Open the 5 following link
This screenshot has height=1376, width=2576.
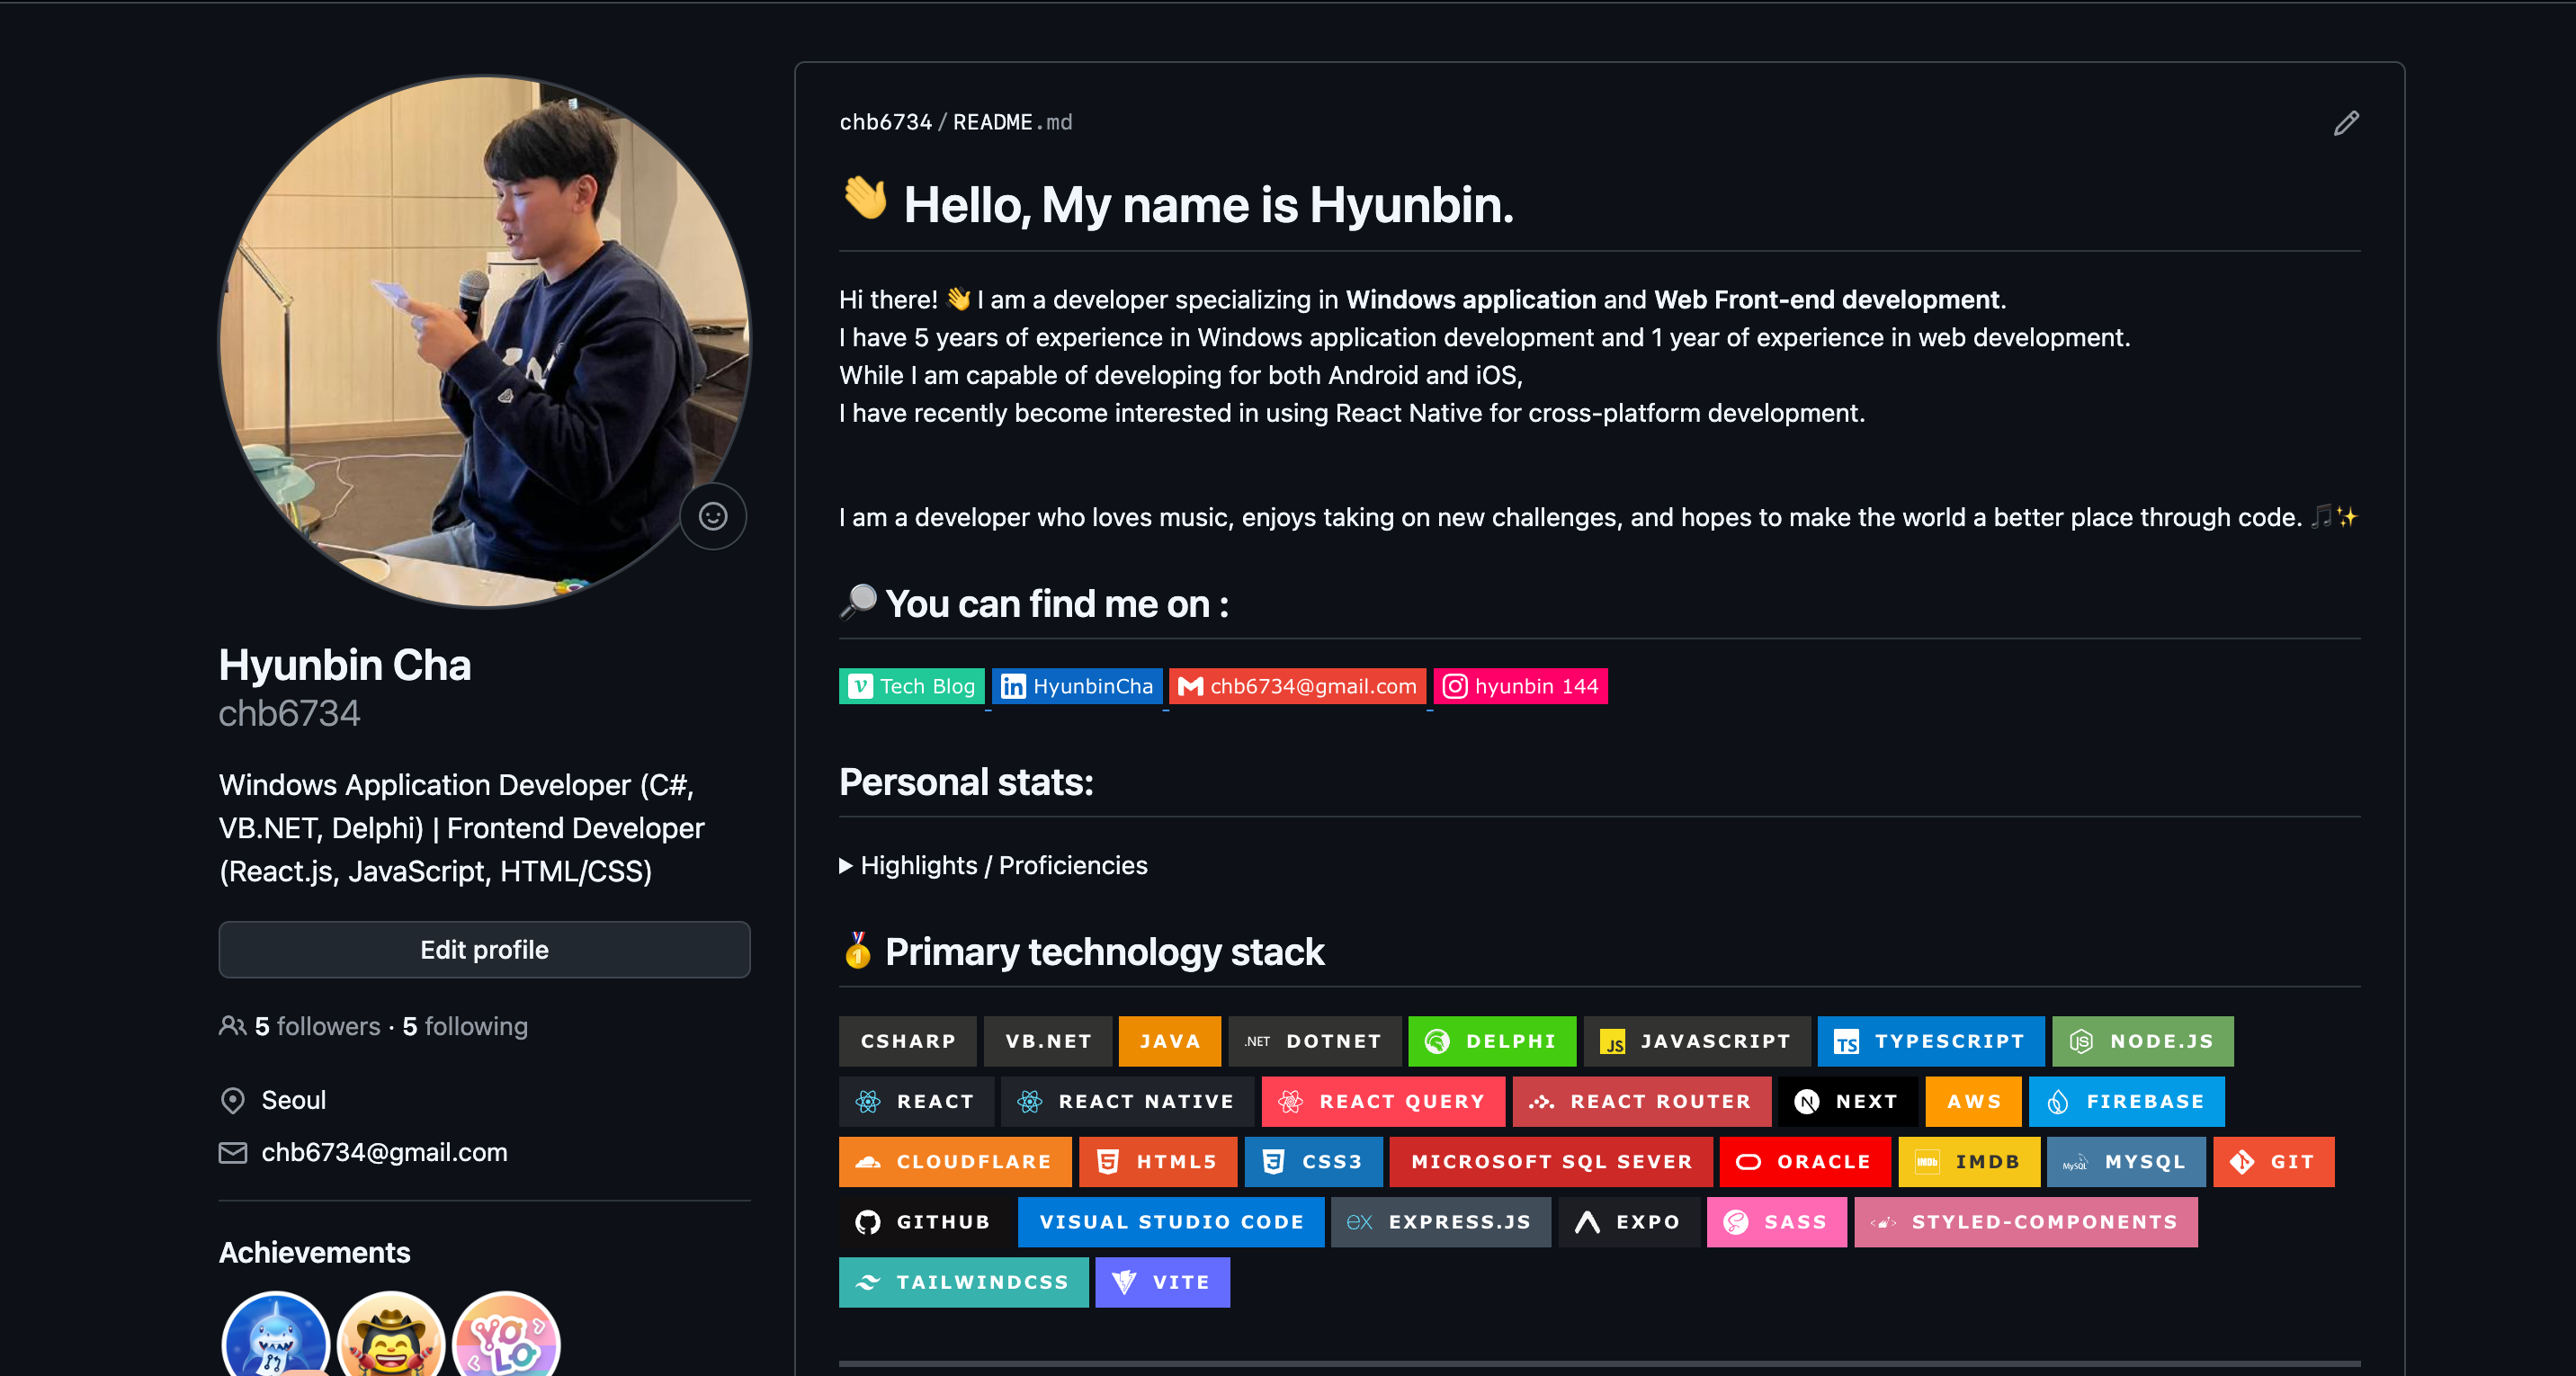click(x=465, y=1026)
